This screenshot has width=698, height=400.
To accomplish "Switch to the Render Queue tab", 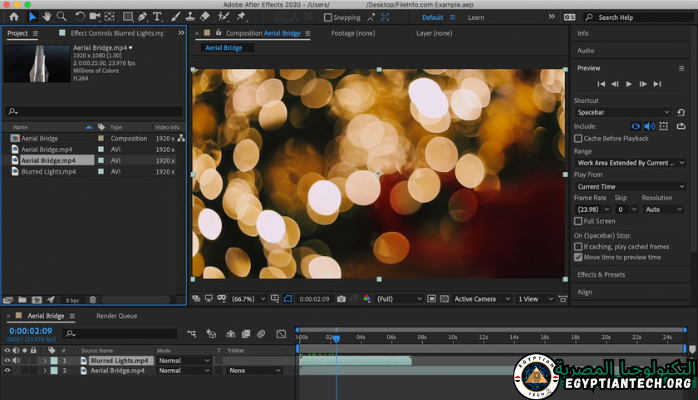I will tap(116, 315).
